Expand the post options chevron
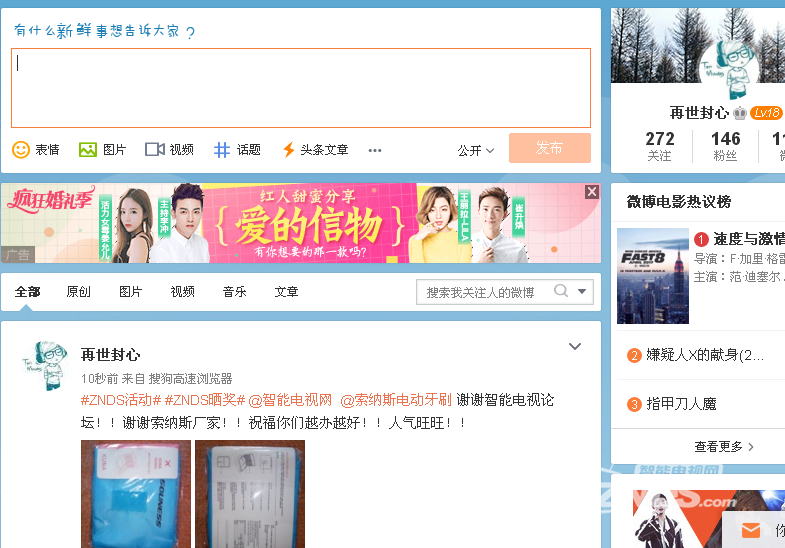This screenshot has height=548, width=785. (575, 346)
